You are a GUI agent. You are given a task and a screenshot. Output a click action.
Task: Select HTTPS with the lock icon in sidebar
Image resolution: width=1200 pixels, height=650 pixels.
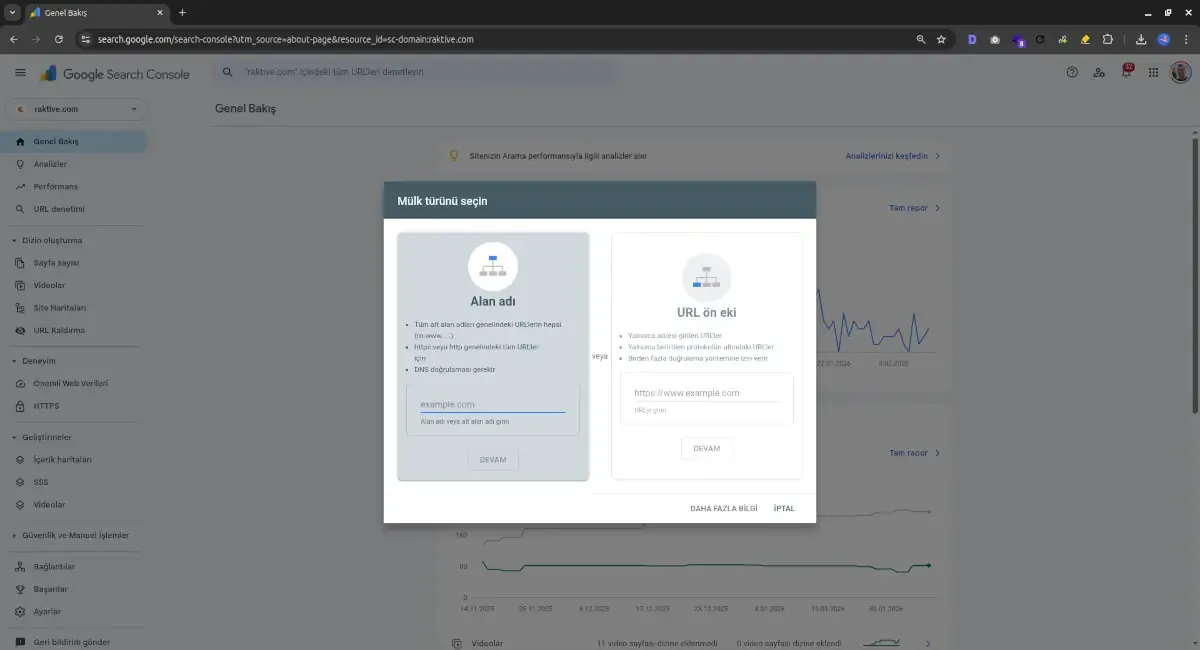click(48, 406)
